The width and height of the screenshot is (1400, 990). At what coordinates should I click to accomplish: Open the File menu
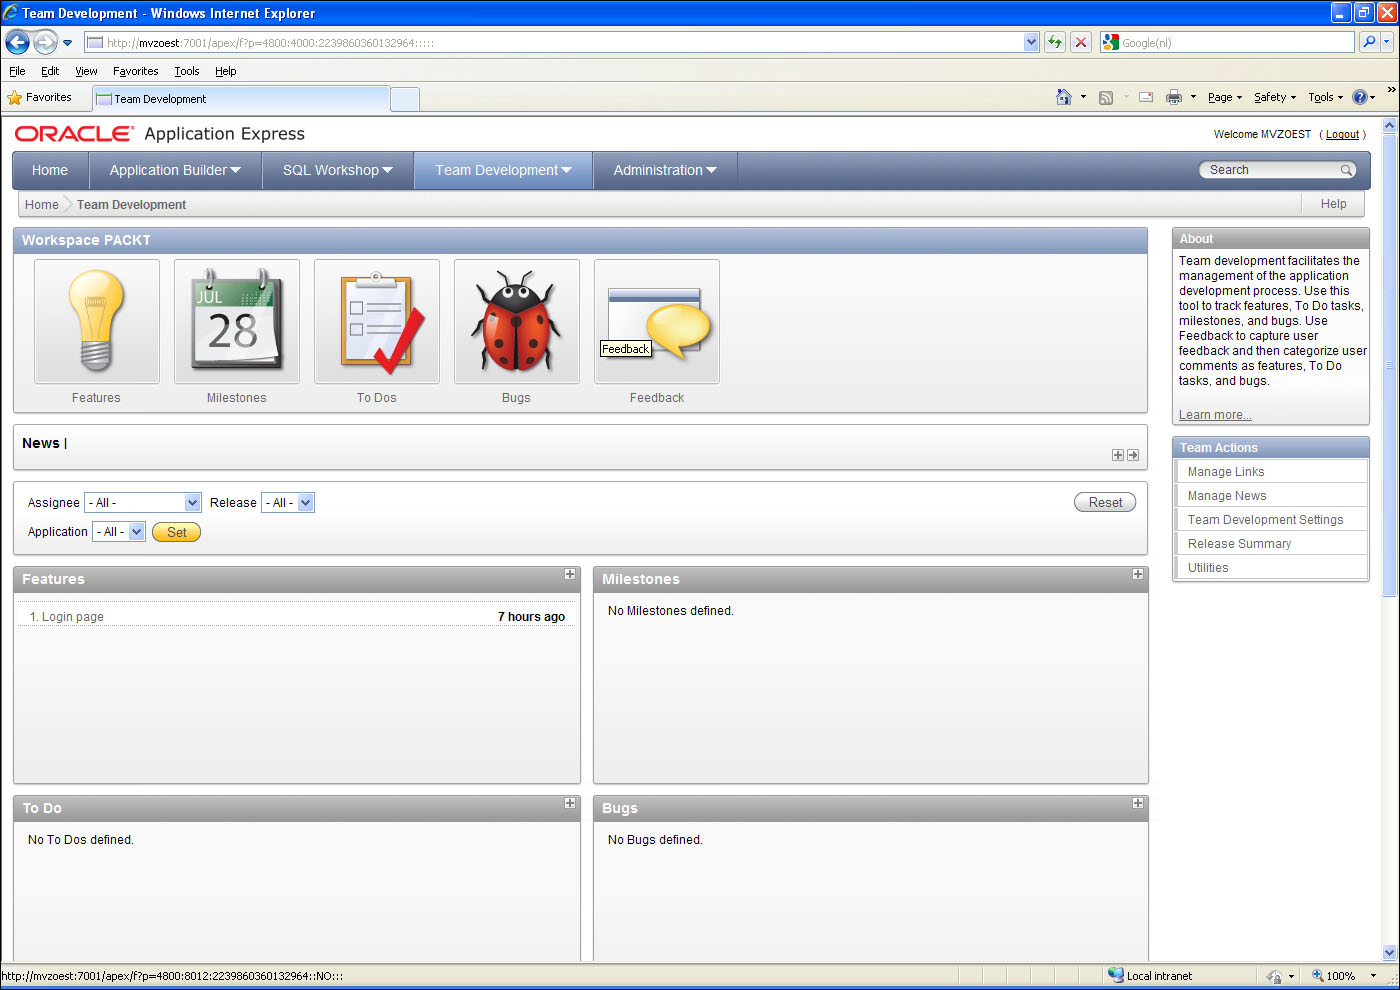[x=17, y=71]
